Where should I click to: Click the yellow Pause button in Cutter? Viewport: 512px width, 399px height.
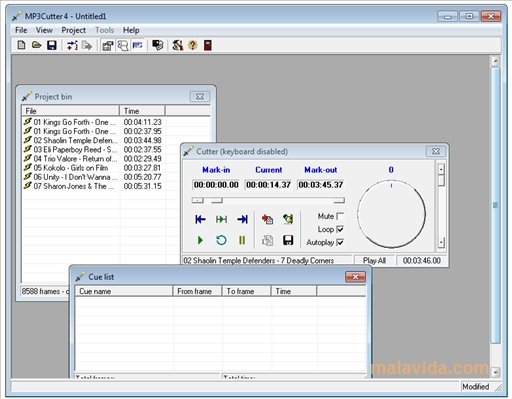coord(242,240)
